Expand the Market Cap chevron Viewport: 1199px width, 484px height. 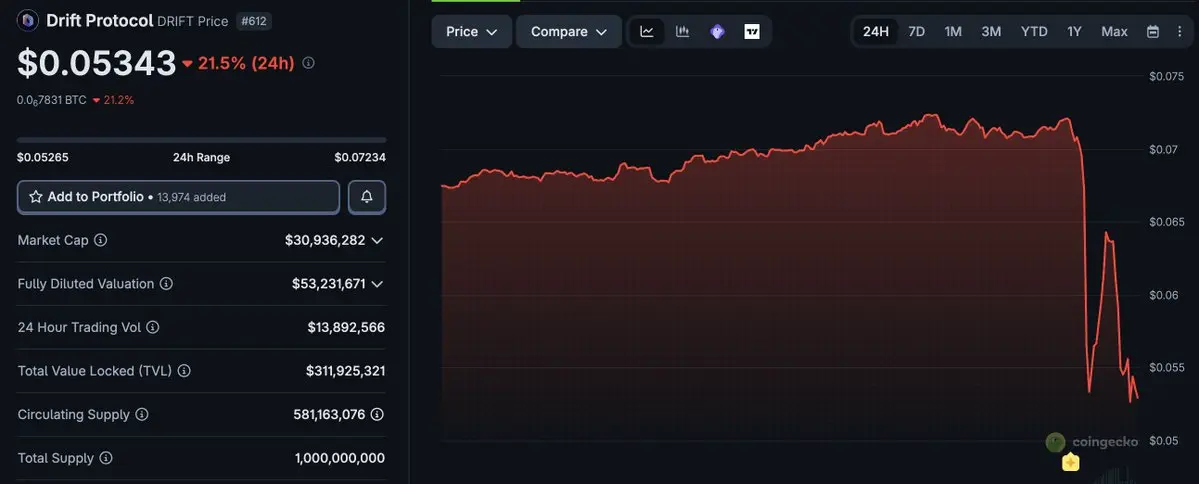coord(377,240)
